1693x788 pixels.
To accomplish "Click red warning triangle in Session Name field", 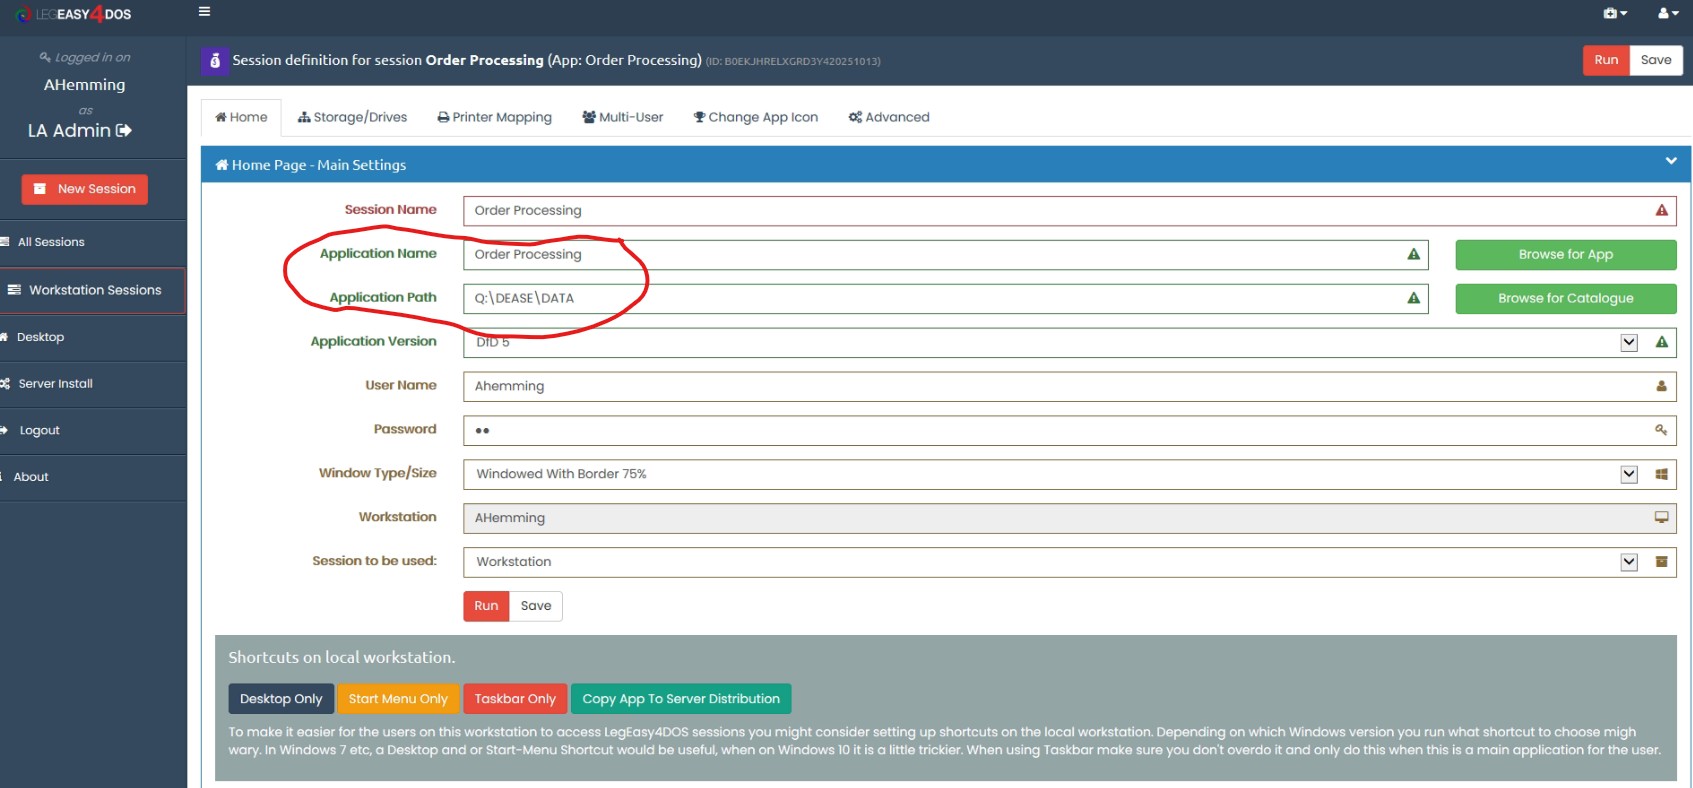I will tap(1661, 210).
